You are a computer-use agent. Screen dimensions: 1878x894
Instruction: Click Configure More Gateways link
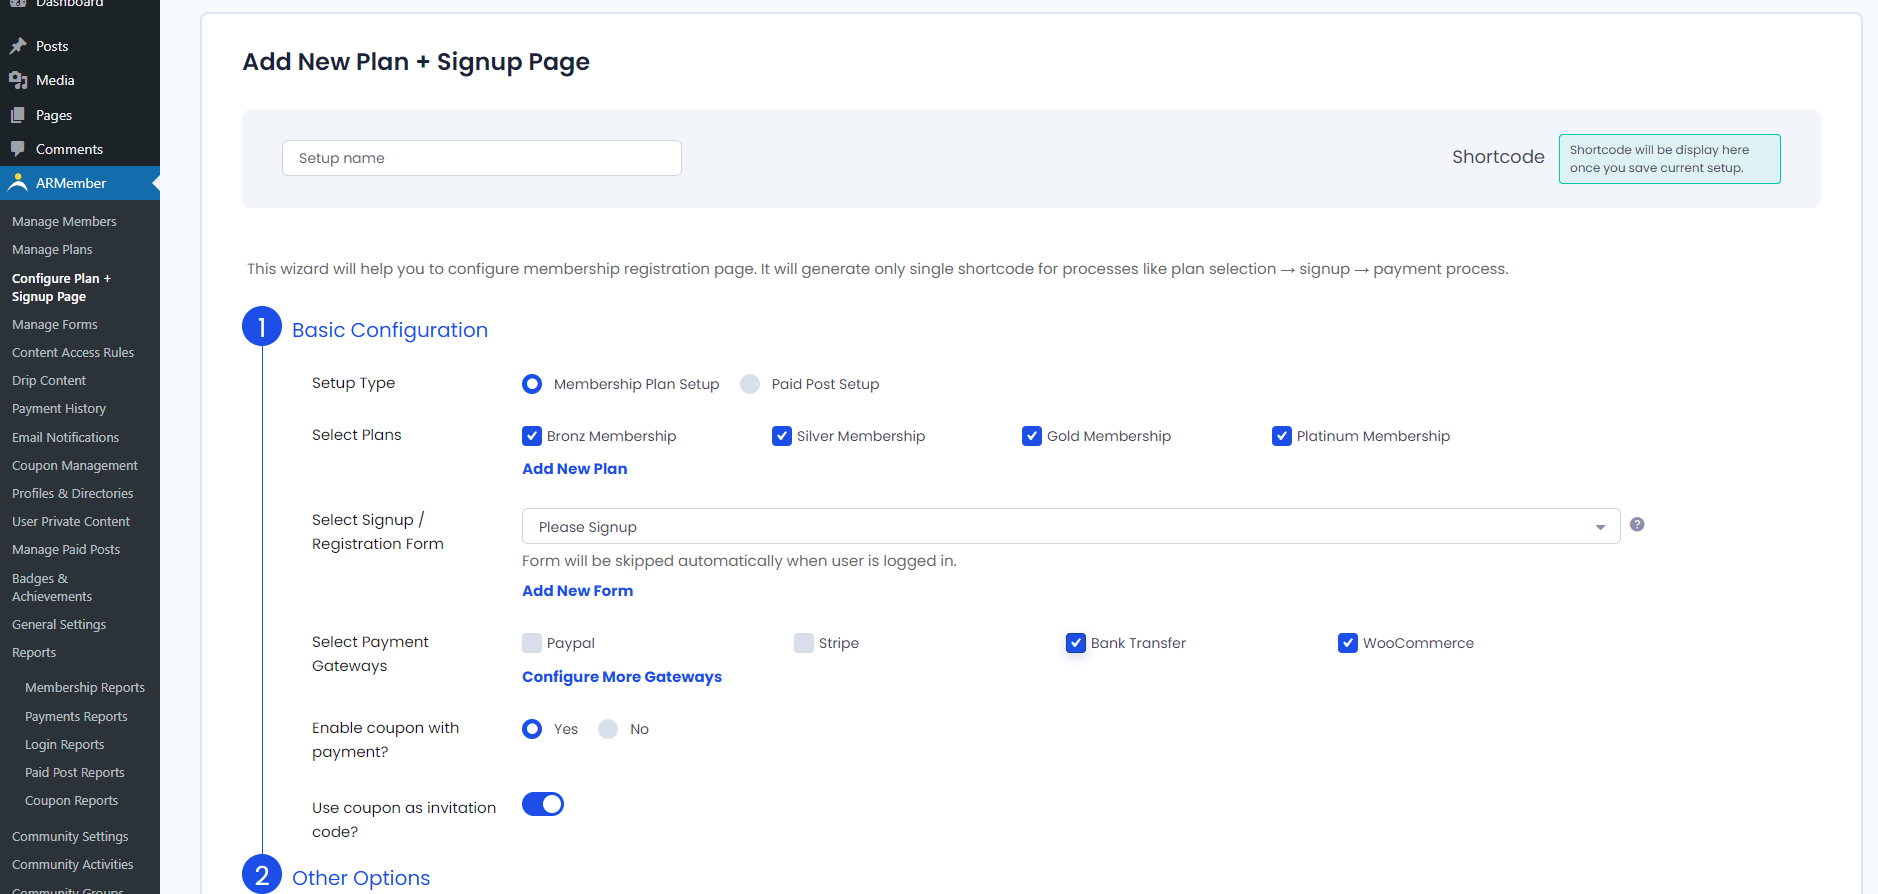point(622,677)
